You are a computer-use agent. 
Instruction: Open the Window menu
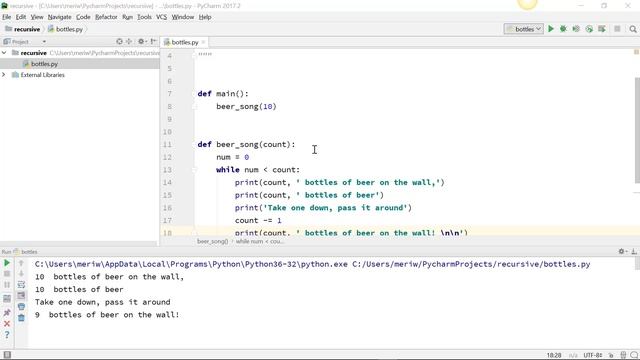(182, 17)
